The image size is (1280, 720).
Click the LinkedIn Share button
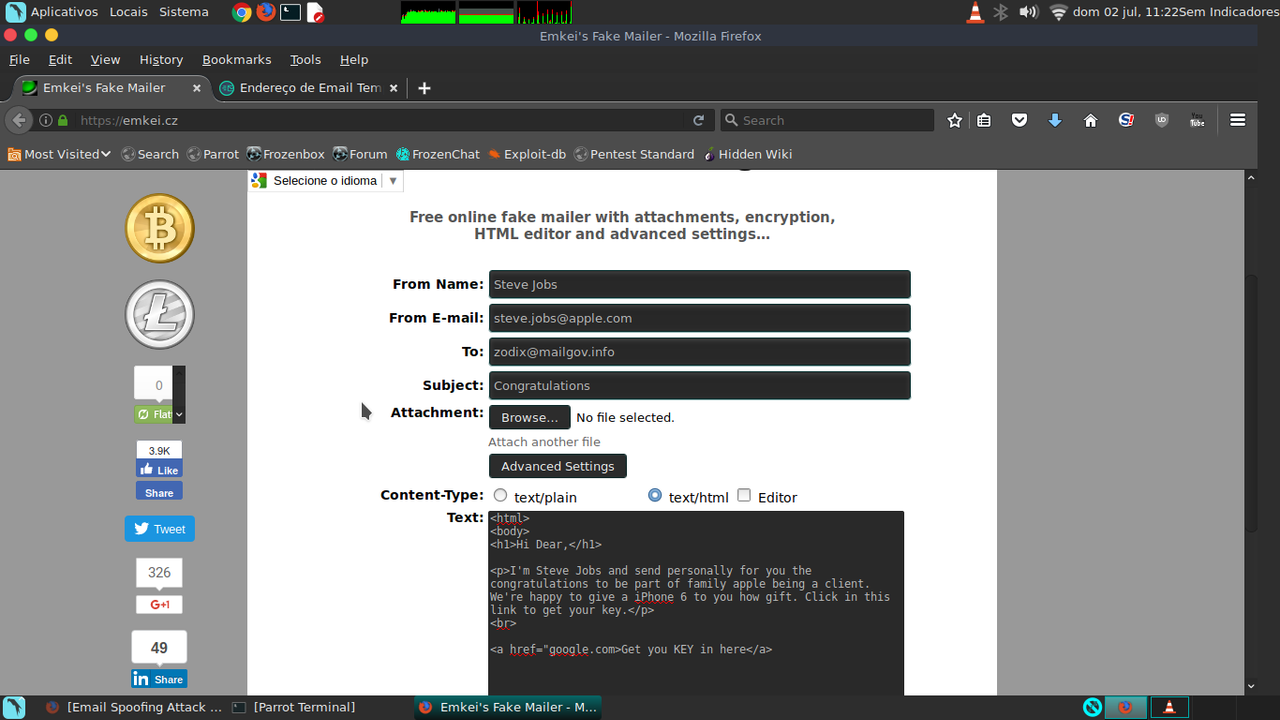click(159, 679)
